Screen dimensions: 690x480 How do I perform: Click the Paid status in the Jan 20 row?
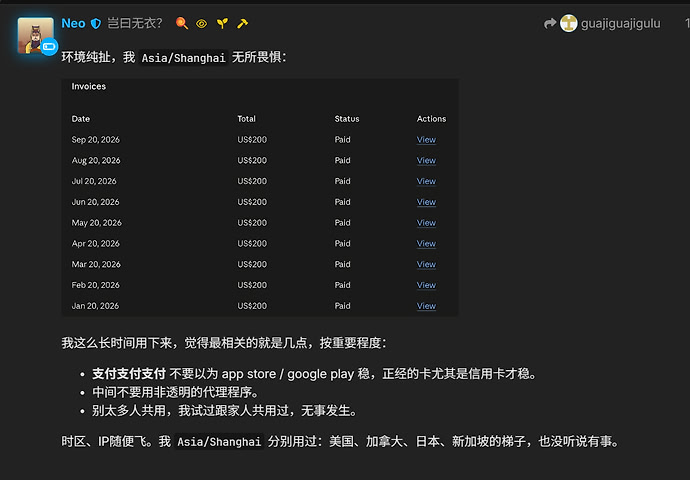pos(342,306)
